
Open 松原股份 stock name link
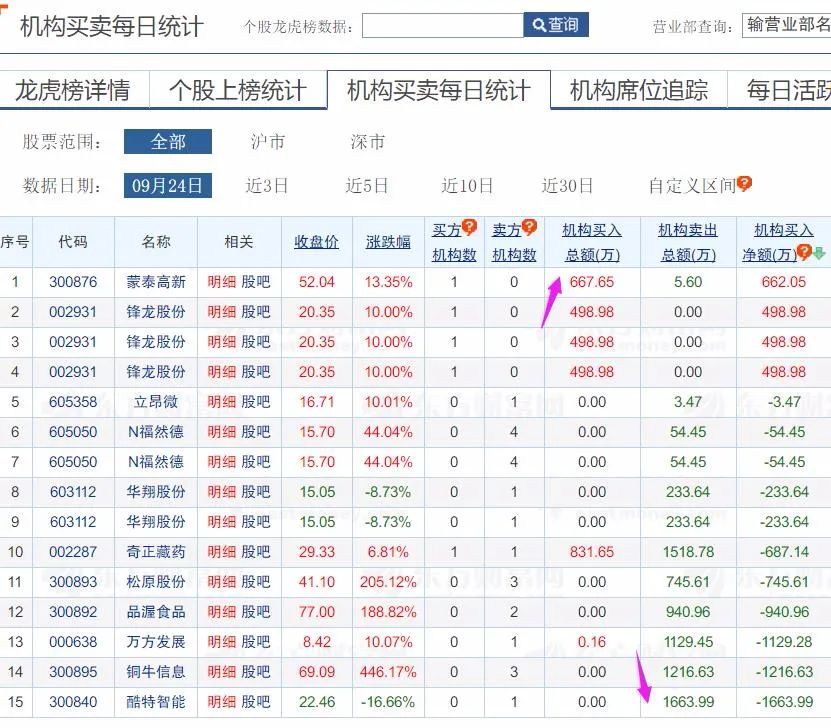(156, 582)
